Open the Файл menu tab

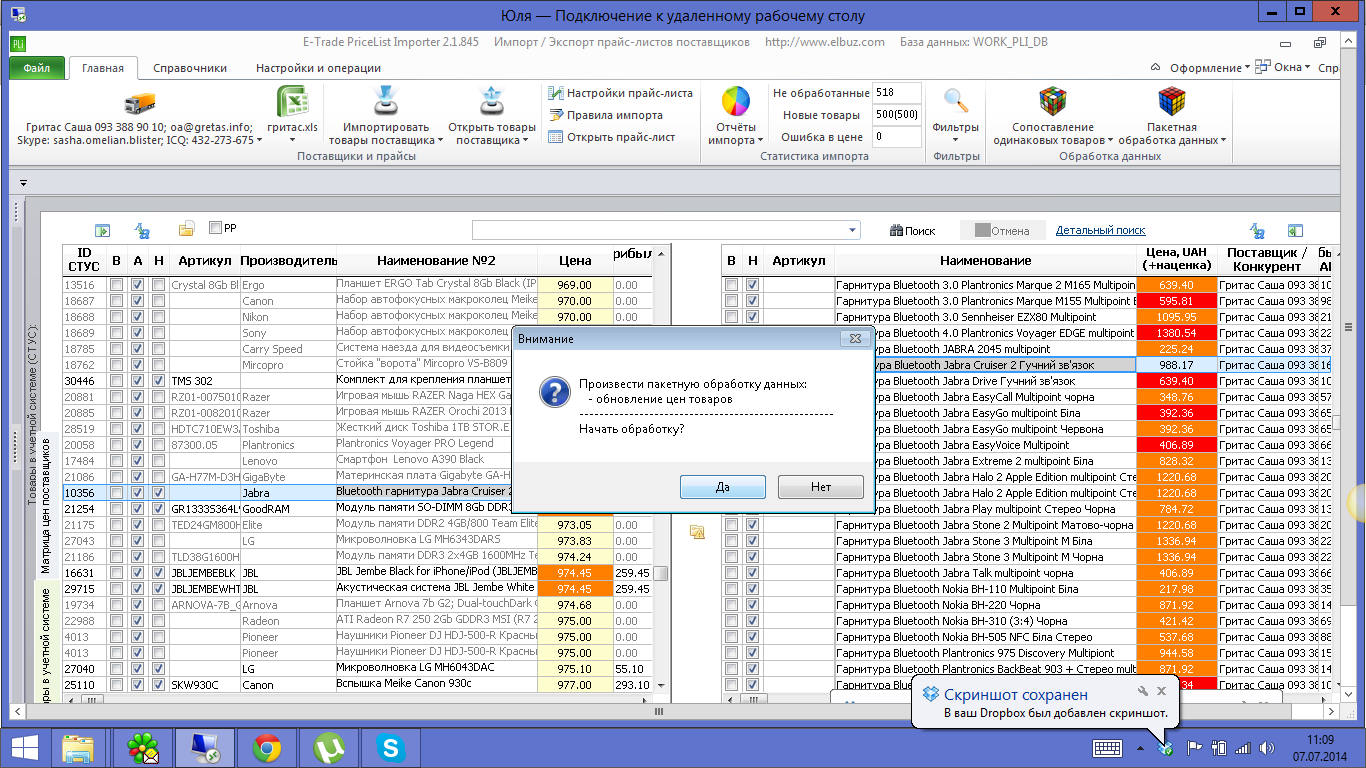[x=37, y=68]
